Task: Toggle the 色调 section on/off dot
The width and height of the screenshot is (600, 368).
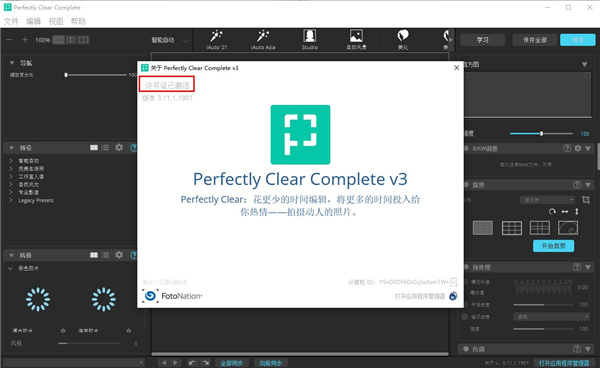Action: [x=466, y=349]
